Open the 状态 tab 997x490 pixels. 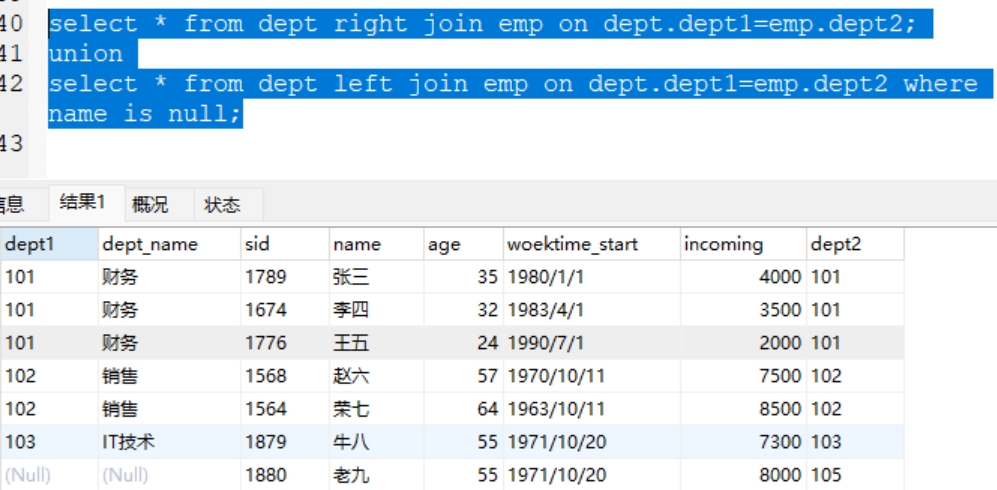click(x=223, y=205)
